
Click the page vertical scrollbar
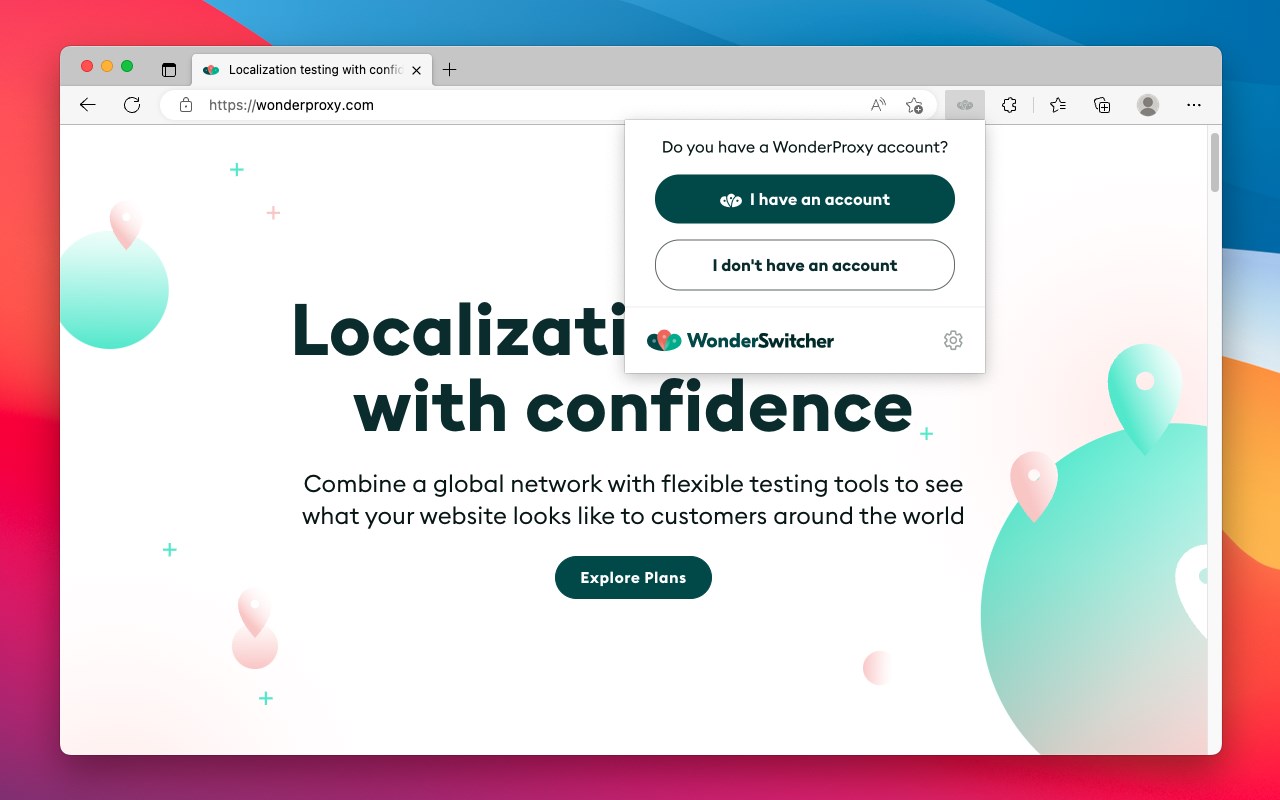point(1215,161)
